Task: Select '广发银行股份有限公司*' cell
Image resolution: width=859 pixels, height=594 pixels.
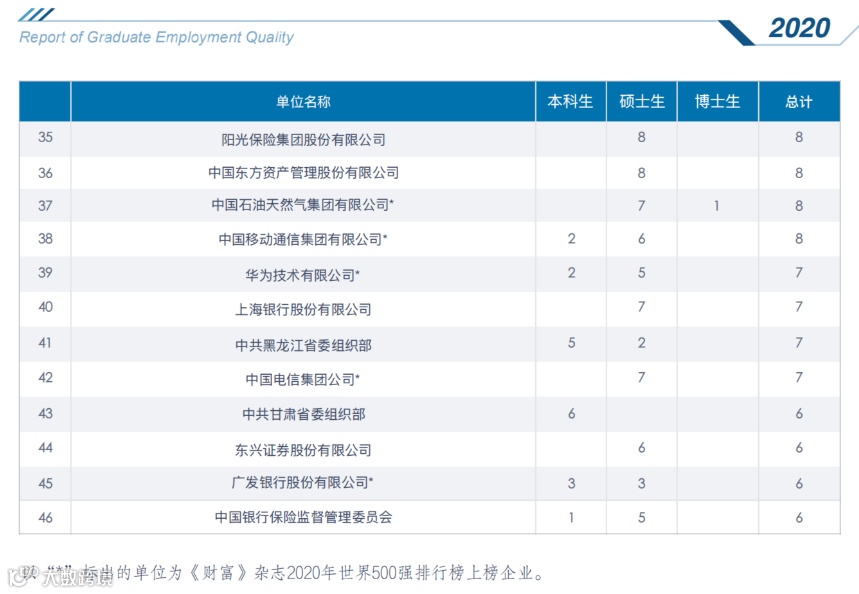Action: point(303,482)
